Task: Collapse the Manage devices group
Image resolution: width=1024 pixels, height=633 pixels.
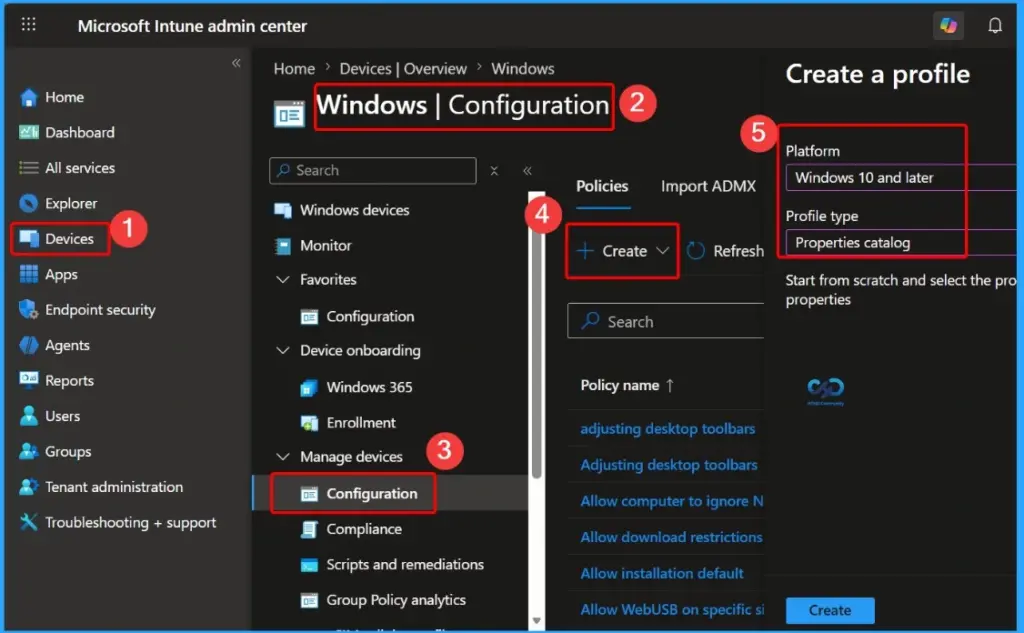Action: point(283,457)
